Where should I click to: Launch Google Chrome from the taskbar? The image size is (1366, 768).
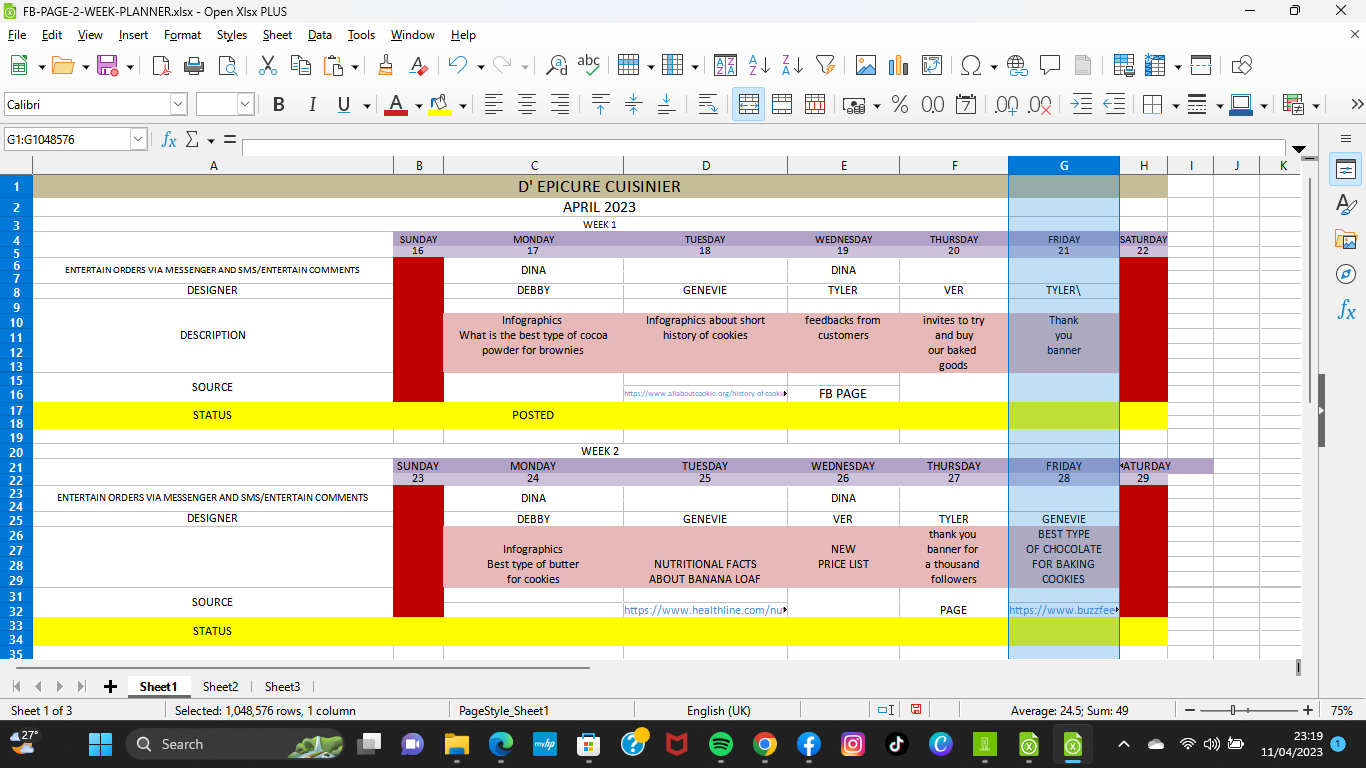tap(765, 744)
